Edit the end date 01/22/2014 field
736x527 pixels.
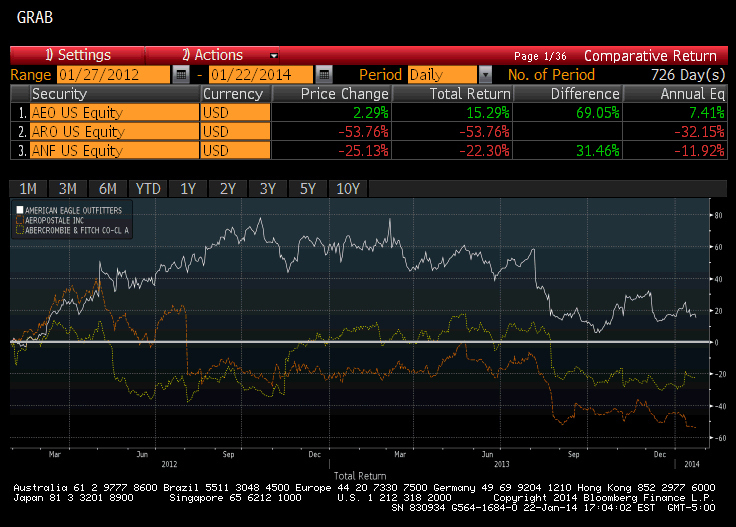[x=261, y=75]
